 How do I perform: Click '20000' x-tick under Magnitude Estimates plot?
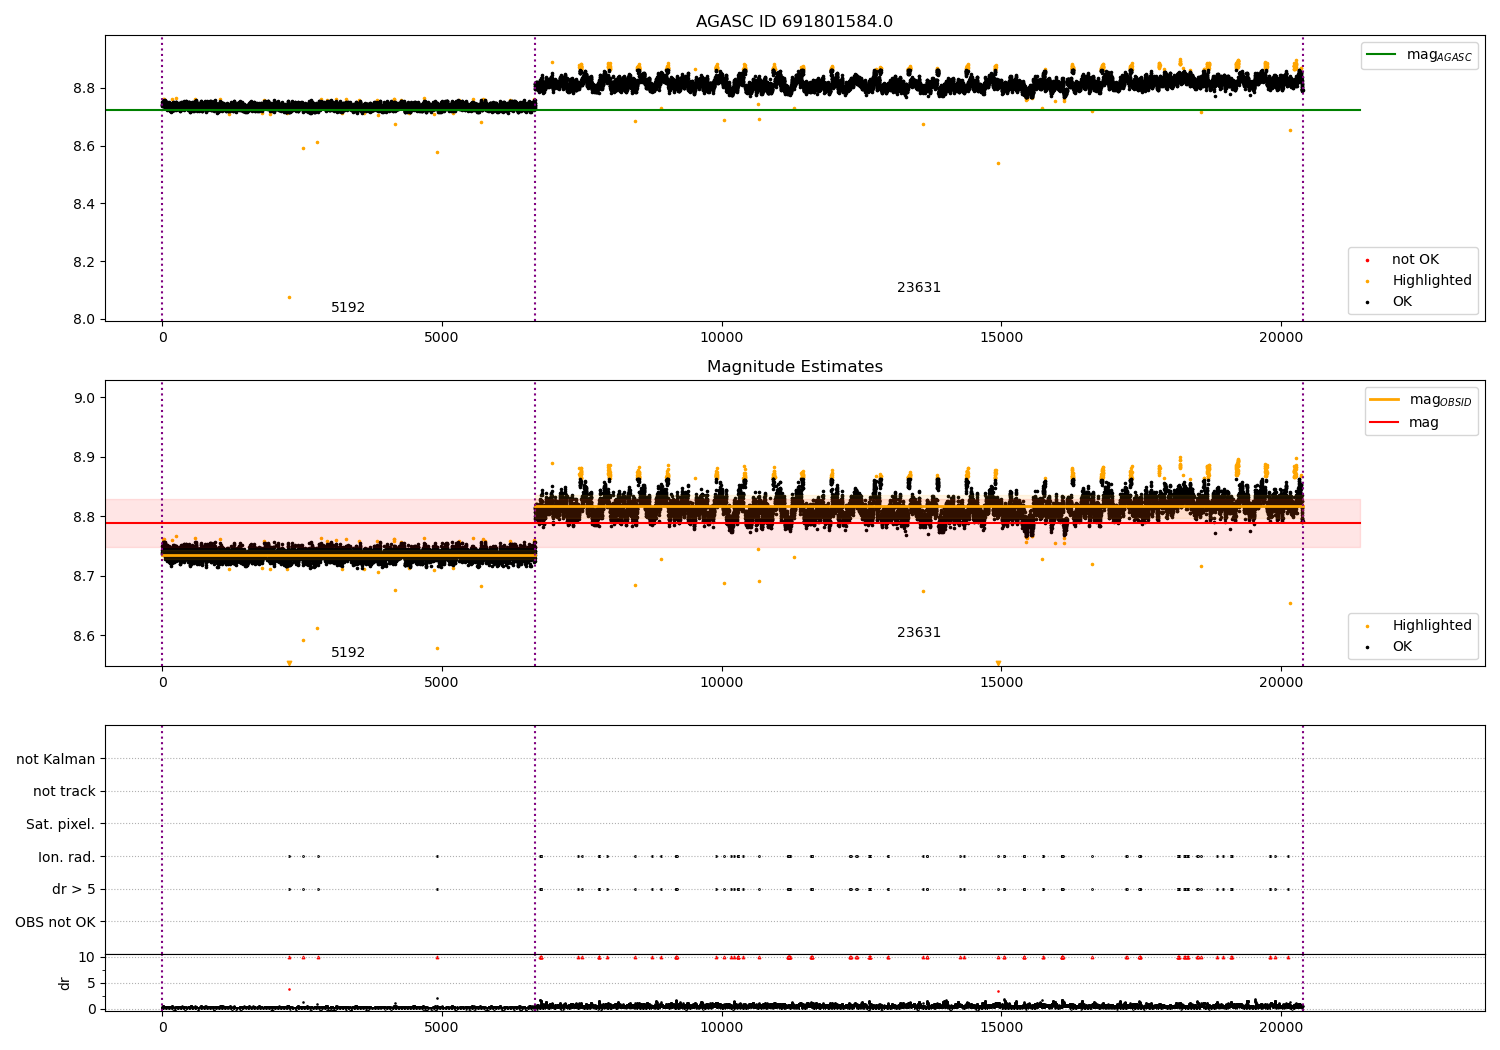click(x=1281, y=683)
